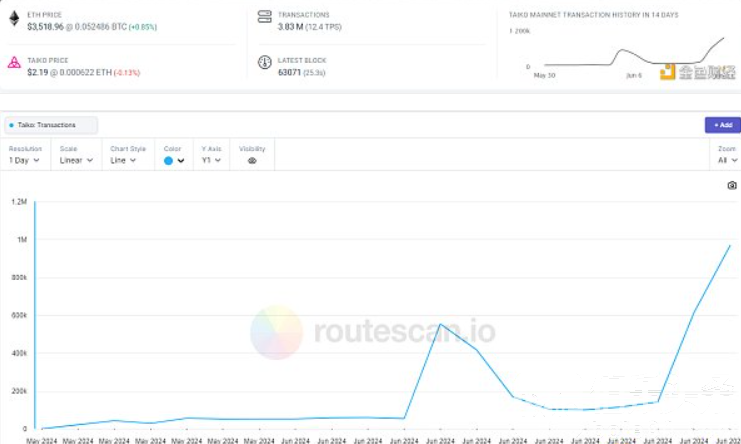This screenshot has height=444, width=741.
Task: Click the May 30 mini chart label
Action: pyautogui.click(x=544, y=76)
